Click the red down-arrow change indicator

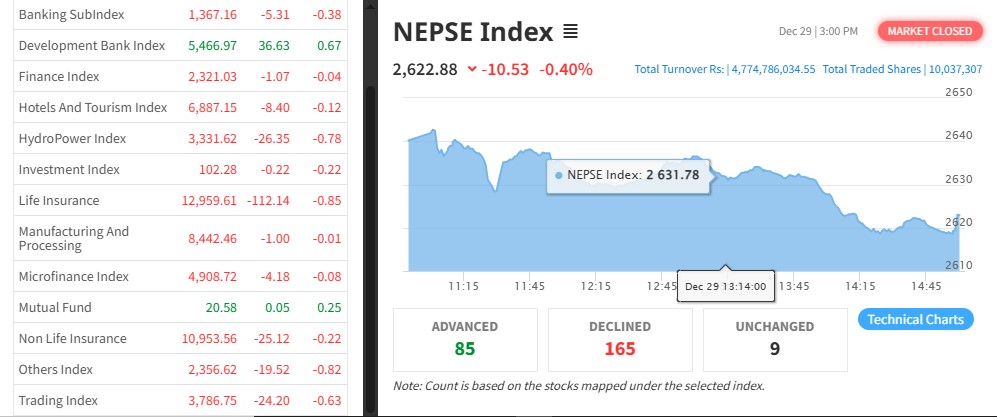coord(472,69)
